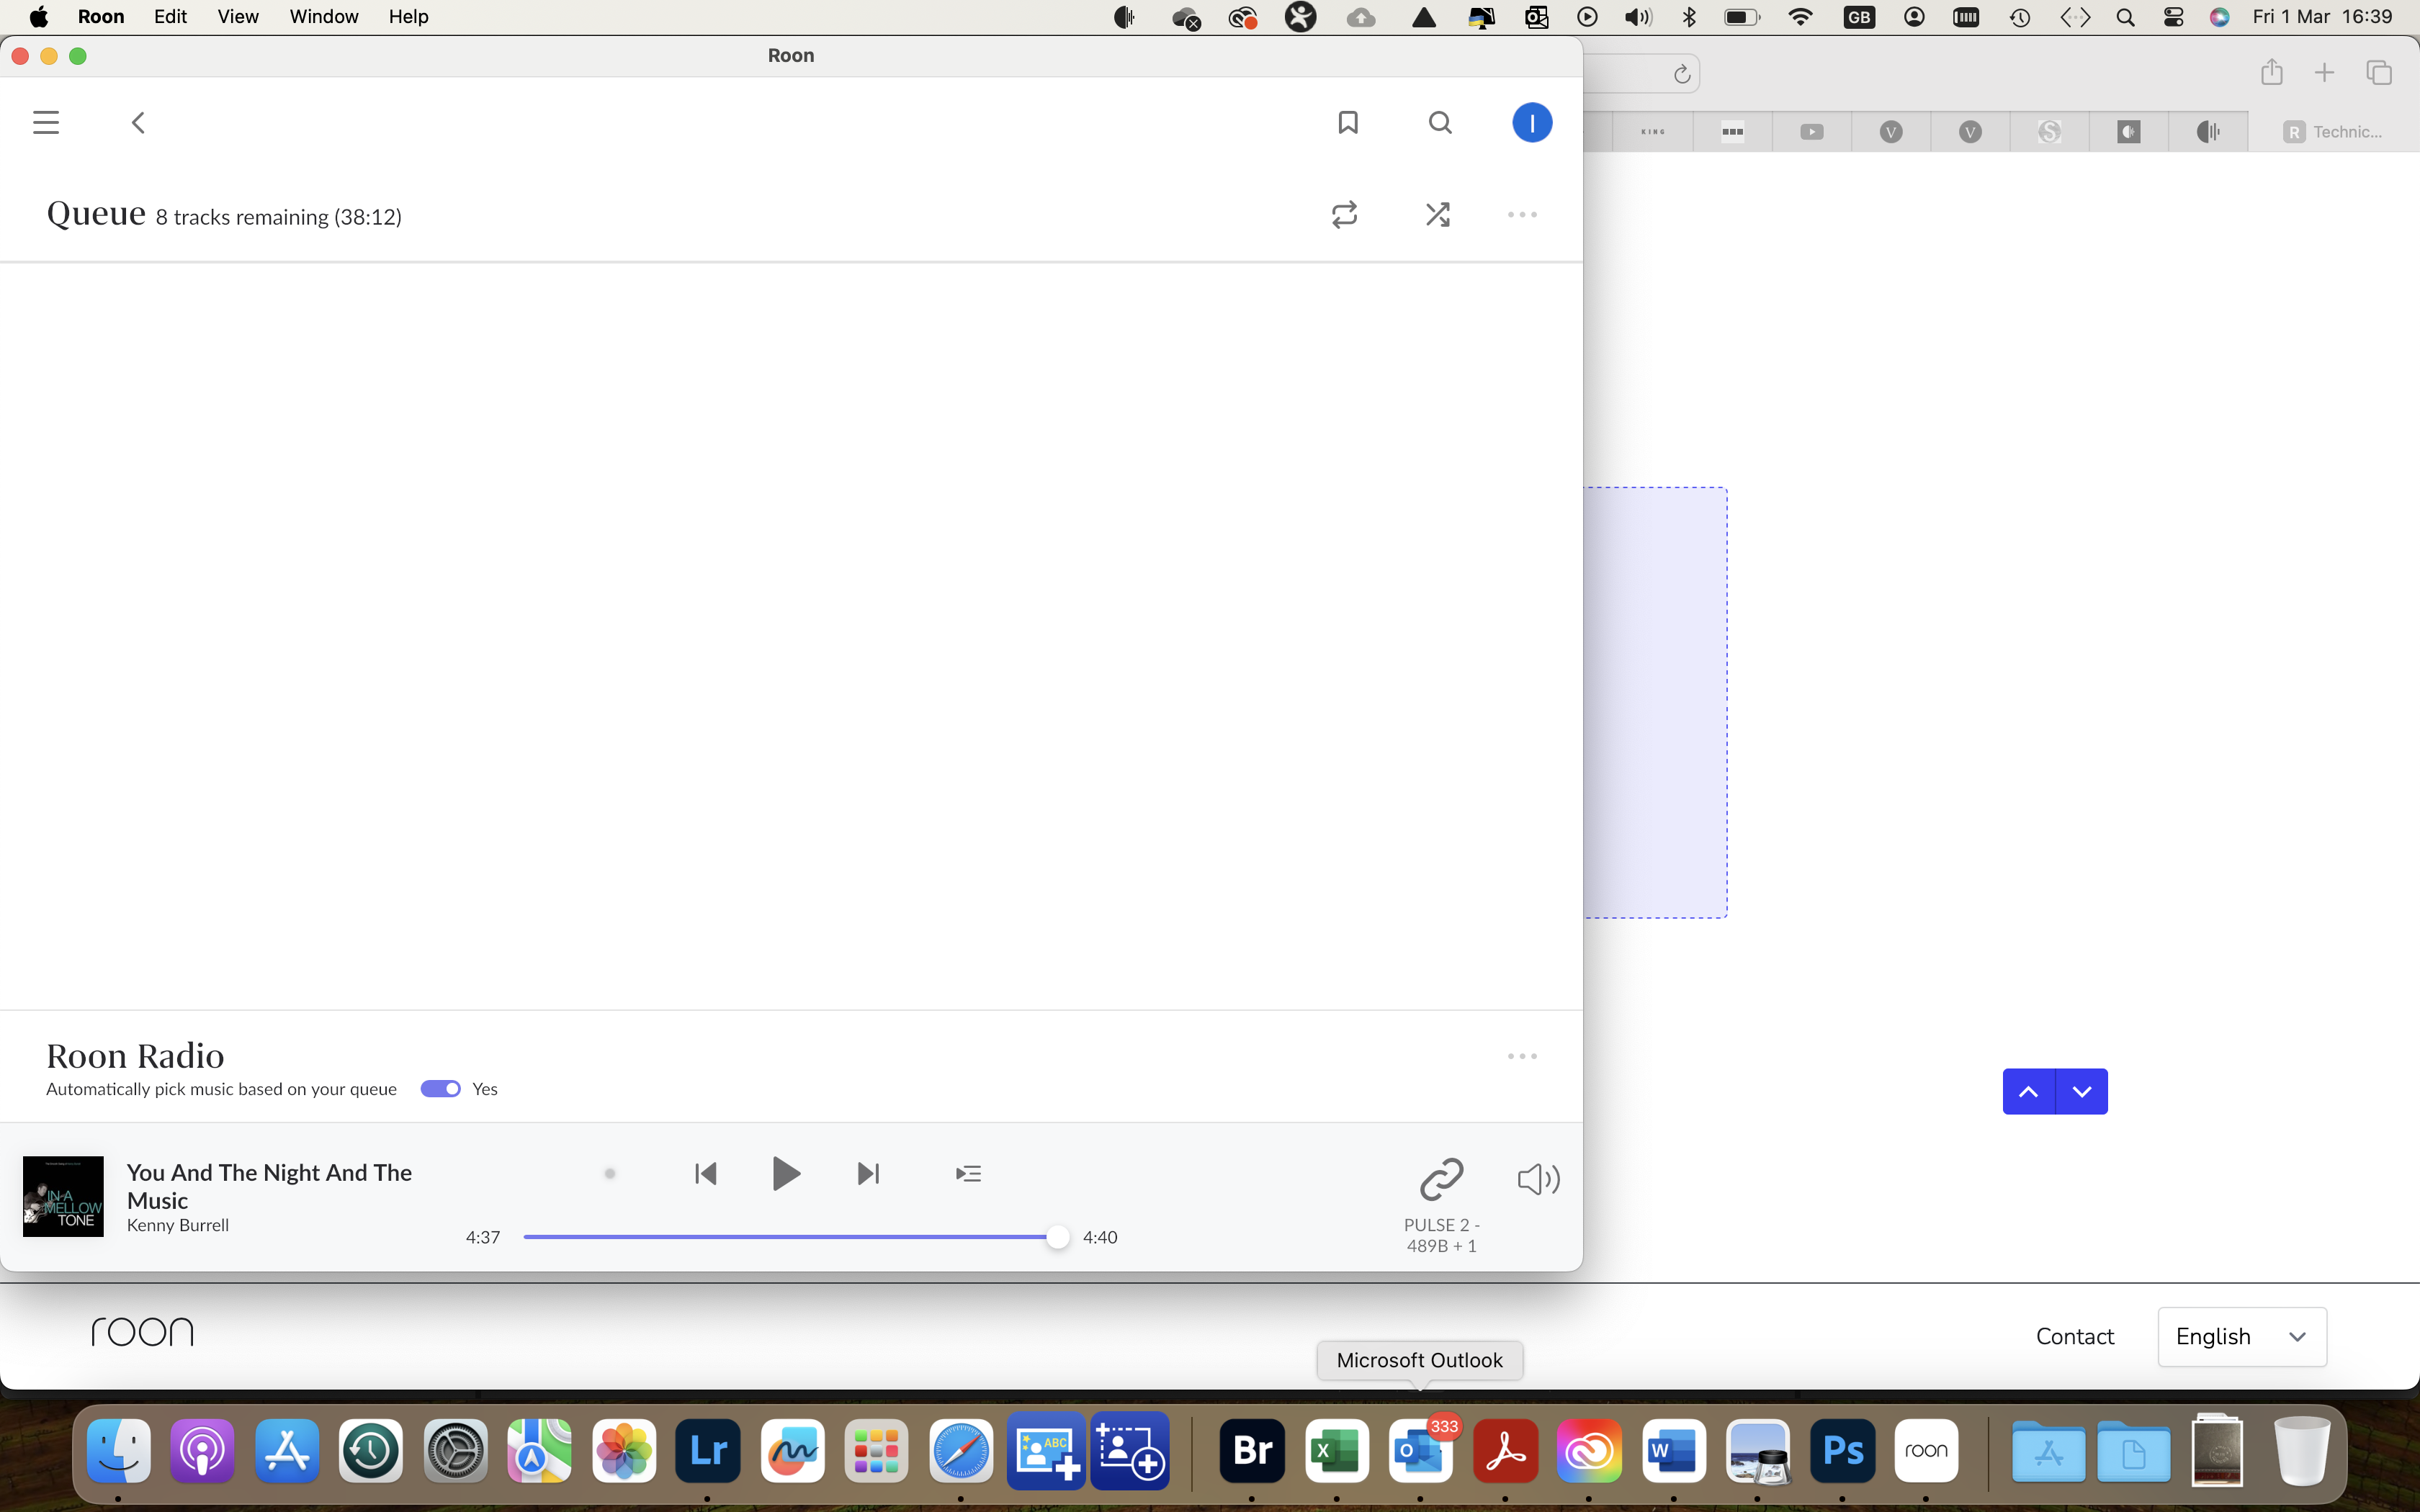The width and height of the screenshot is (2420, 1512).
Task: Skip to previous track
Action: point(706,1174)
